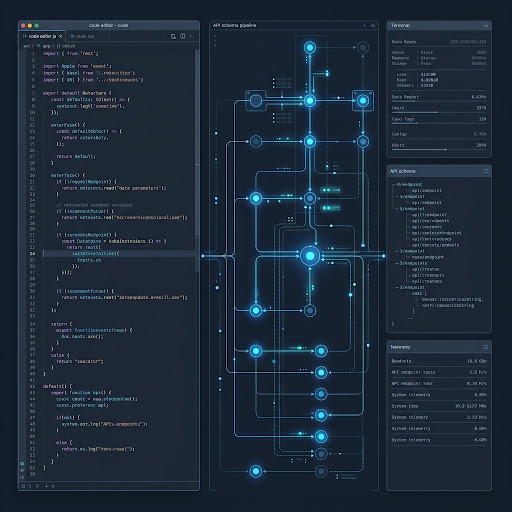Select the 'cost {' entry in API schema tree

pyautogui.click(x=419, y=293)
